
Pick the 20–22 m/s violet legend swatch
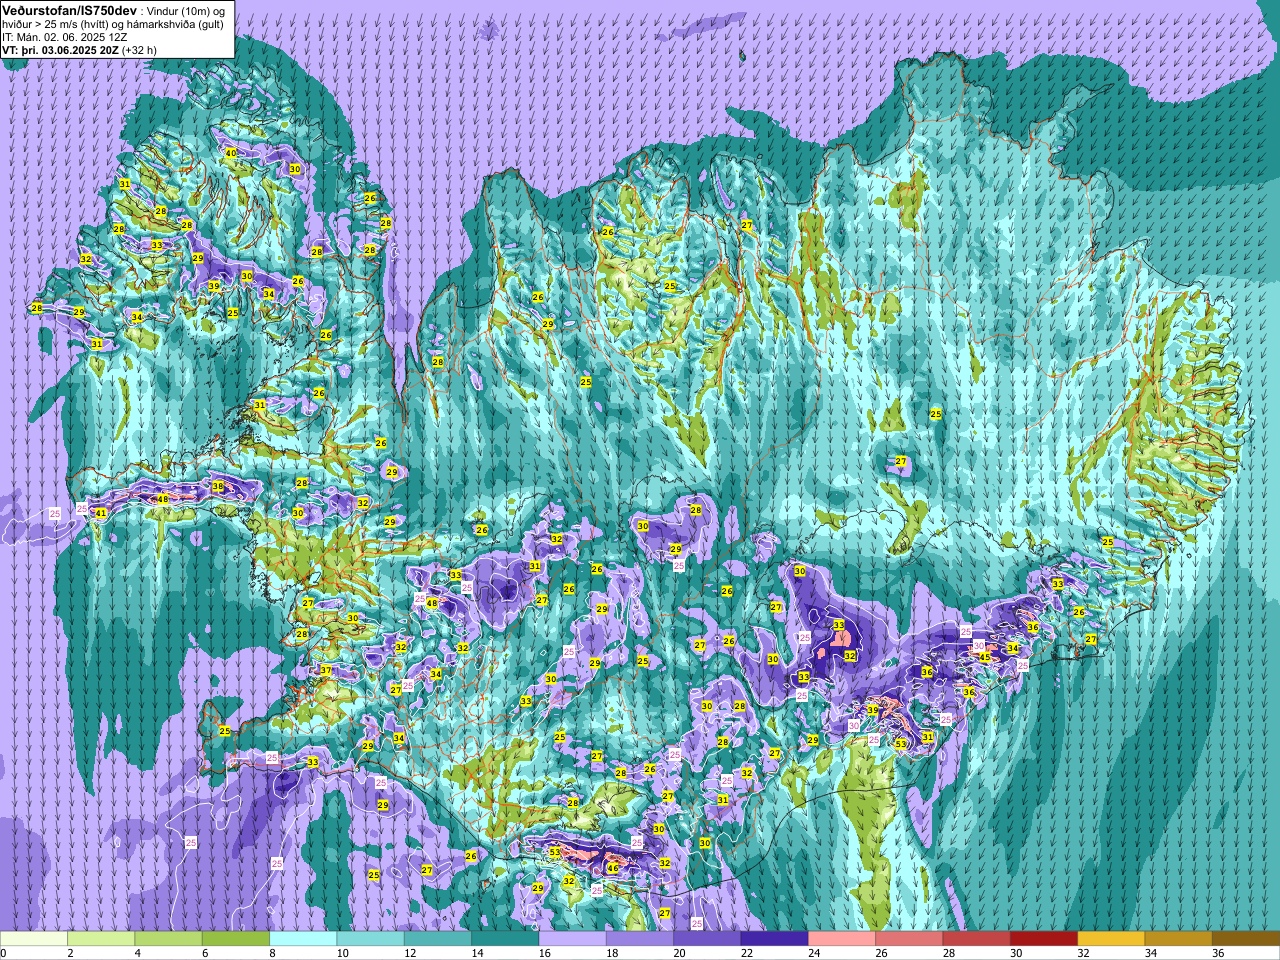707,939
